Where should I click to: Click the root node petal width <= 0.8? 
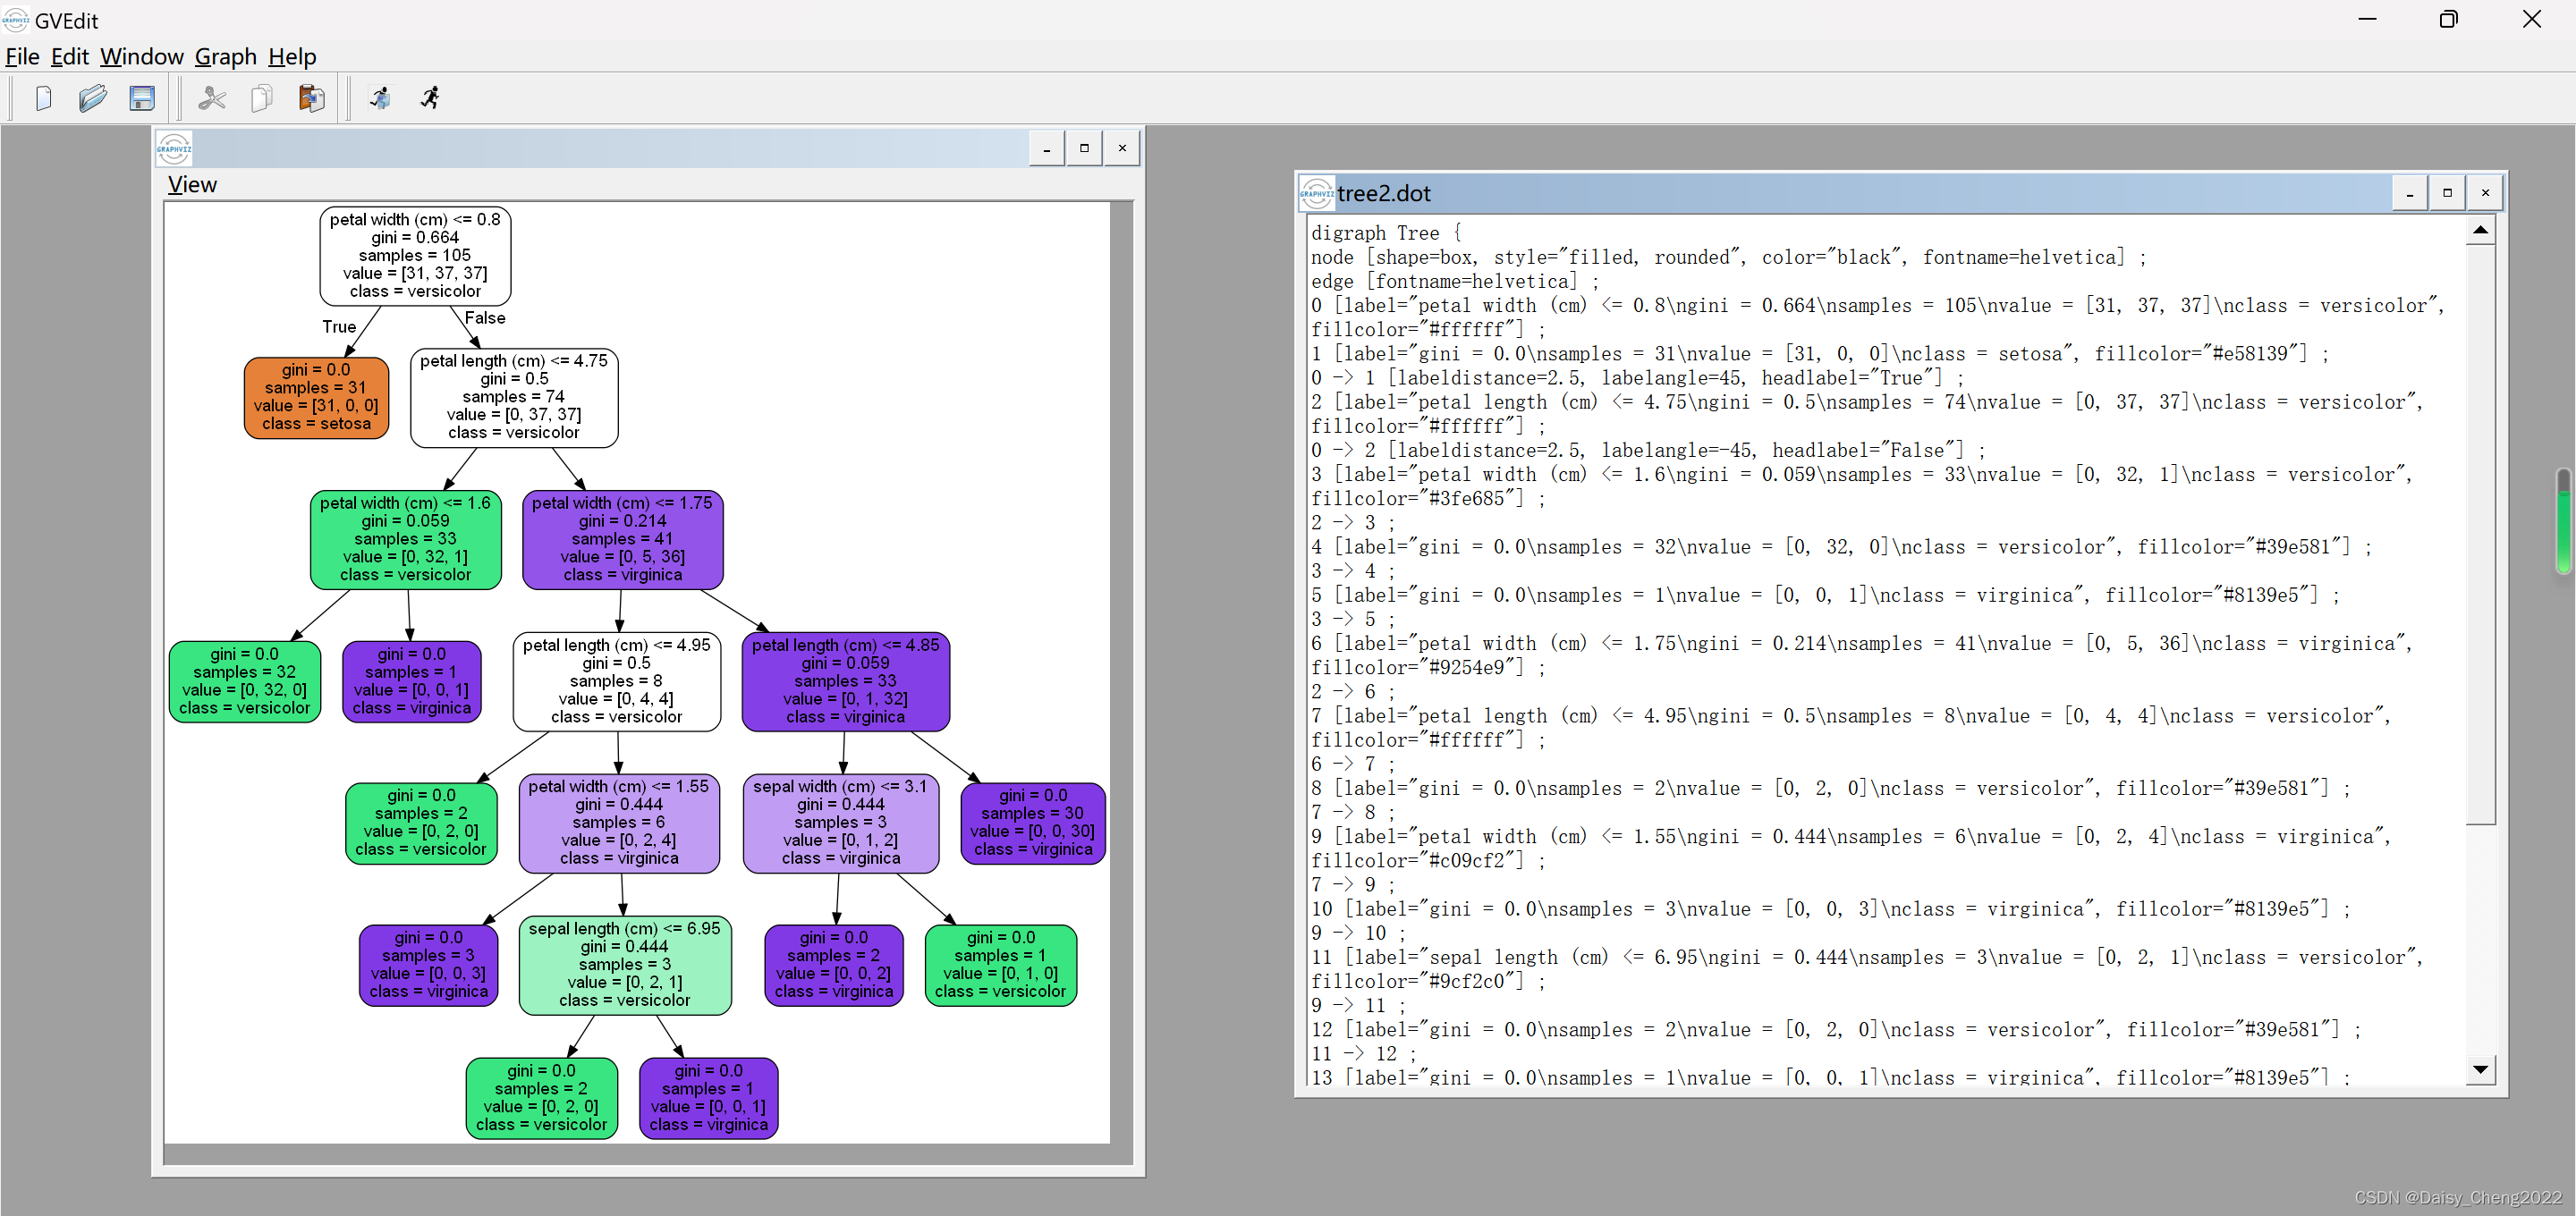(x=415, y=256)
